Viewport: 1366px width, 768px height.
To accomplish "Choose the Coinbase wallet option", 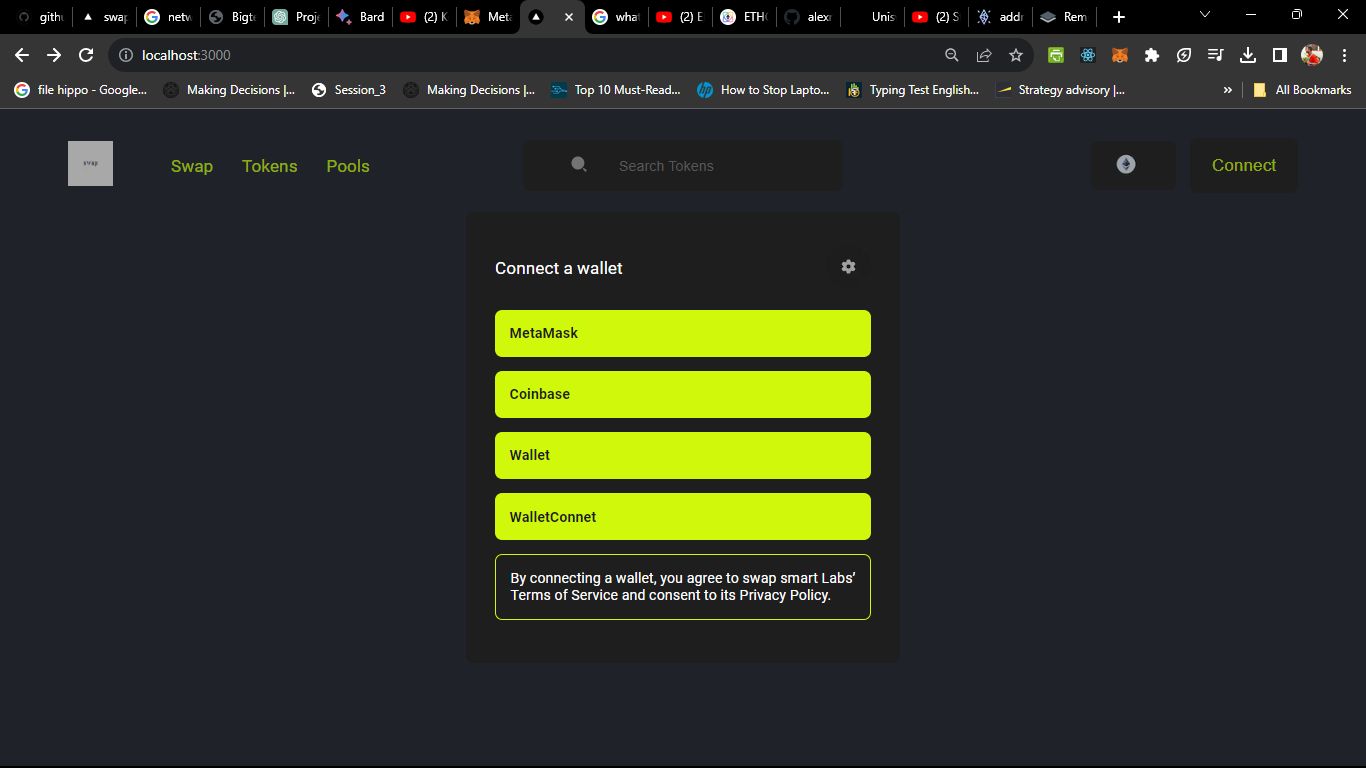I will pyautogui.click(x=683, y=394).
